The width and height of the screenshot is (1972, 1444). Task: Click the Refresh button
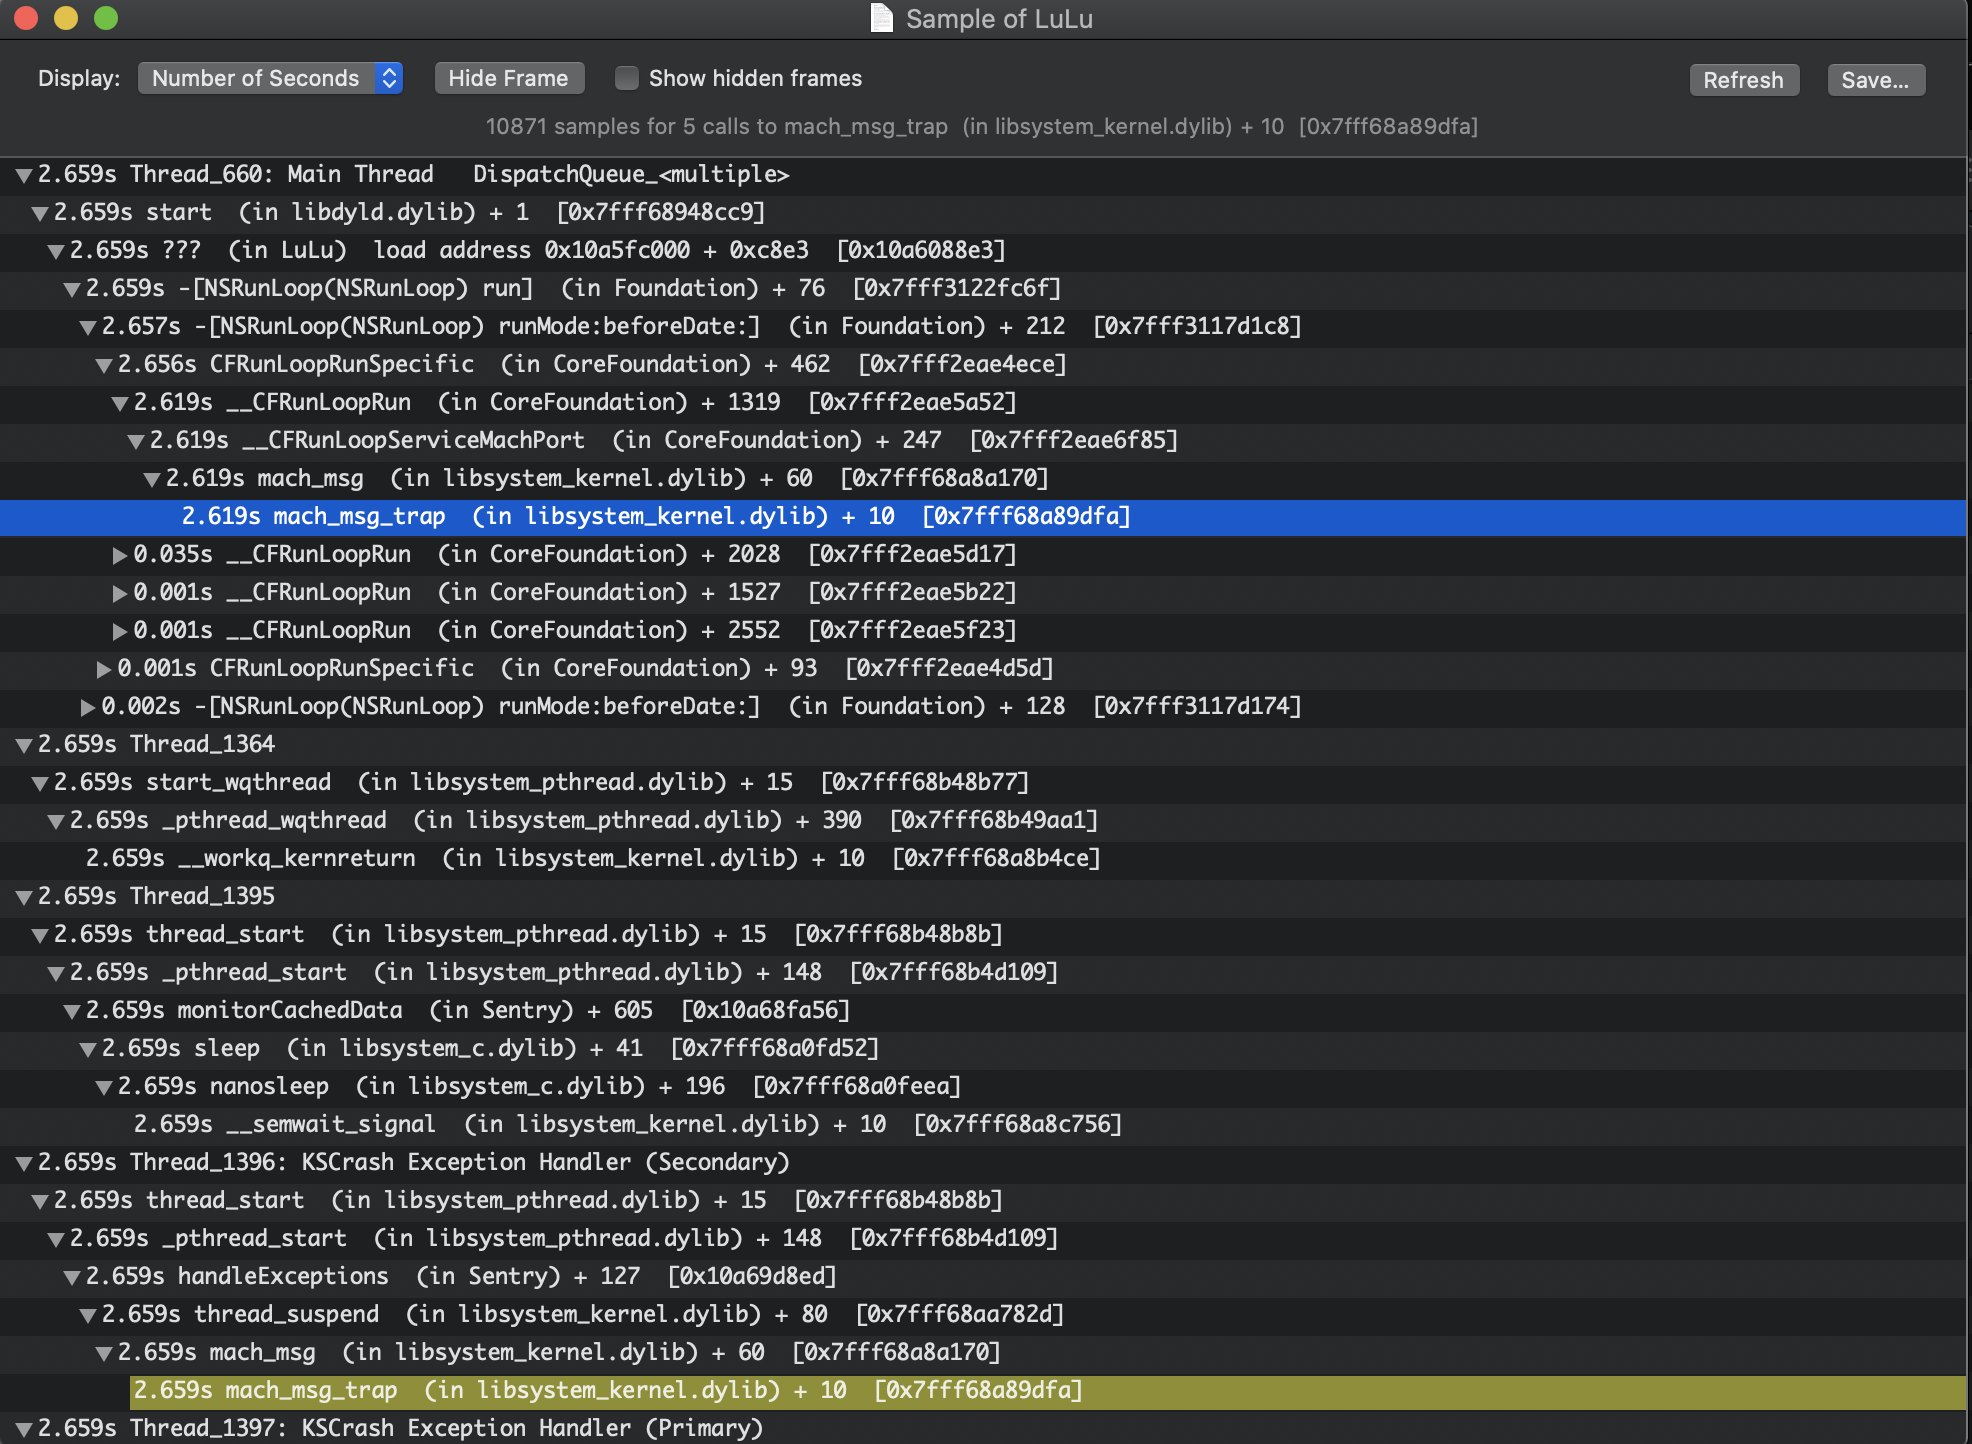pos(1743,80)
